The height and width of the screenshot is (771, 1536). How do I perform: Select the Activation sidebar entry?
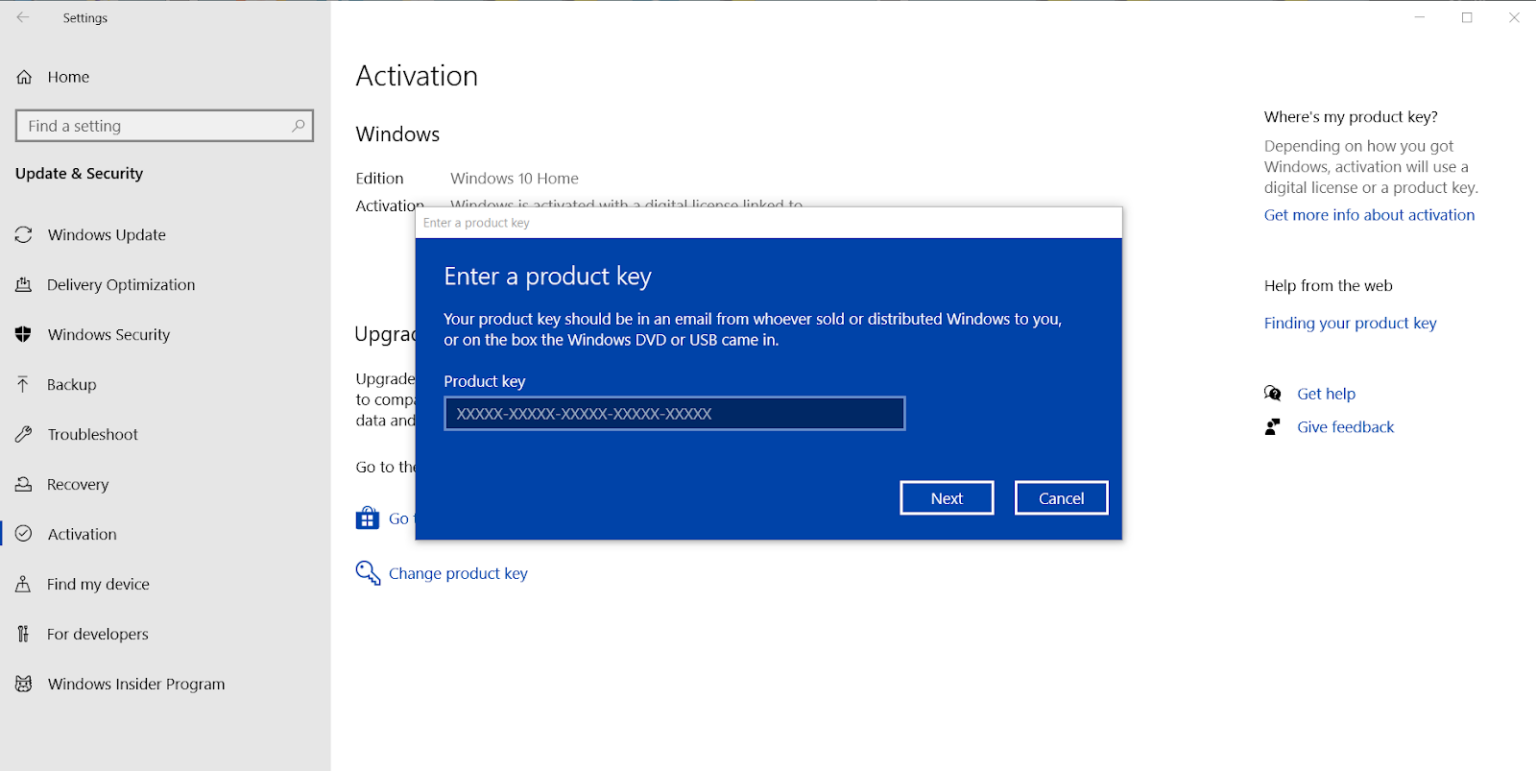pyautogui.click(x=82, y=534)
